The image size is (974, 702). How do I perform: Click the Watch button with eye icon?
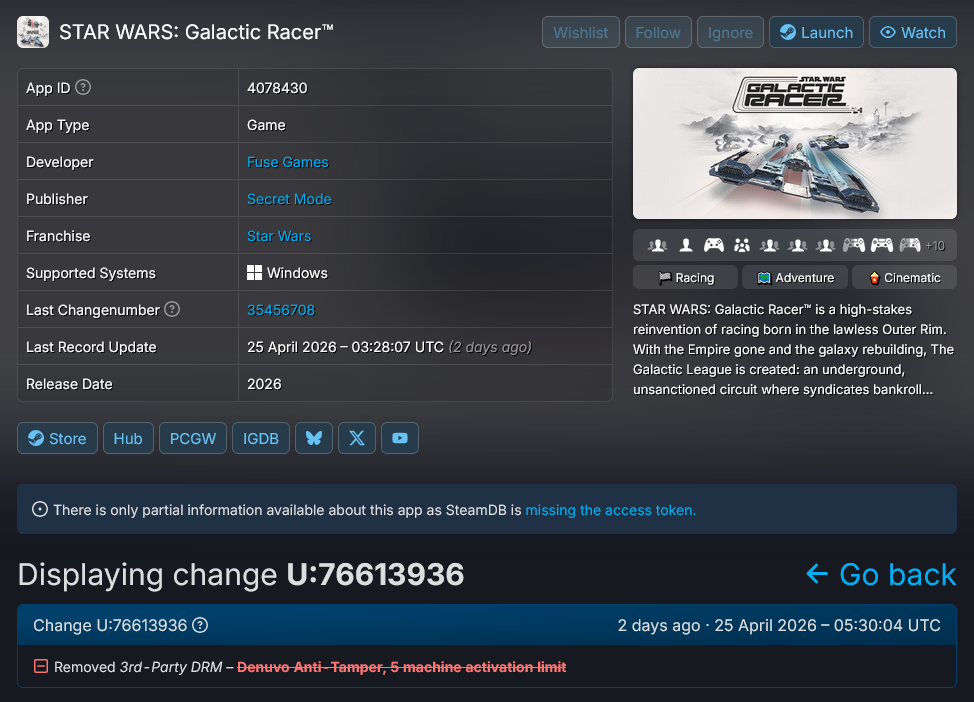point(913,32)
